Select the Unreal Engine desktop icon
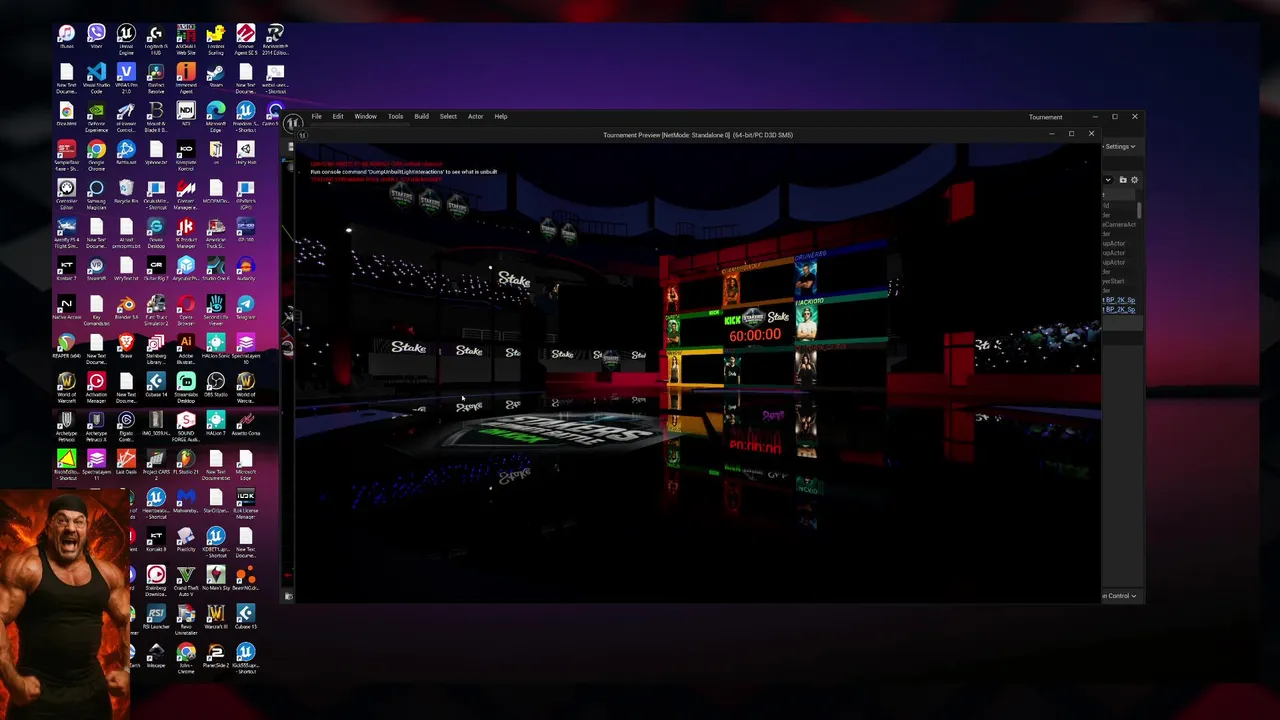 point(126,40)
